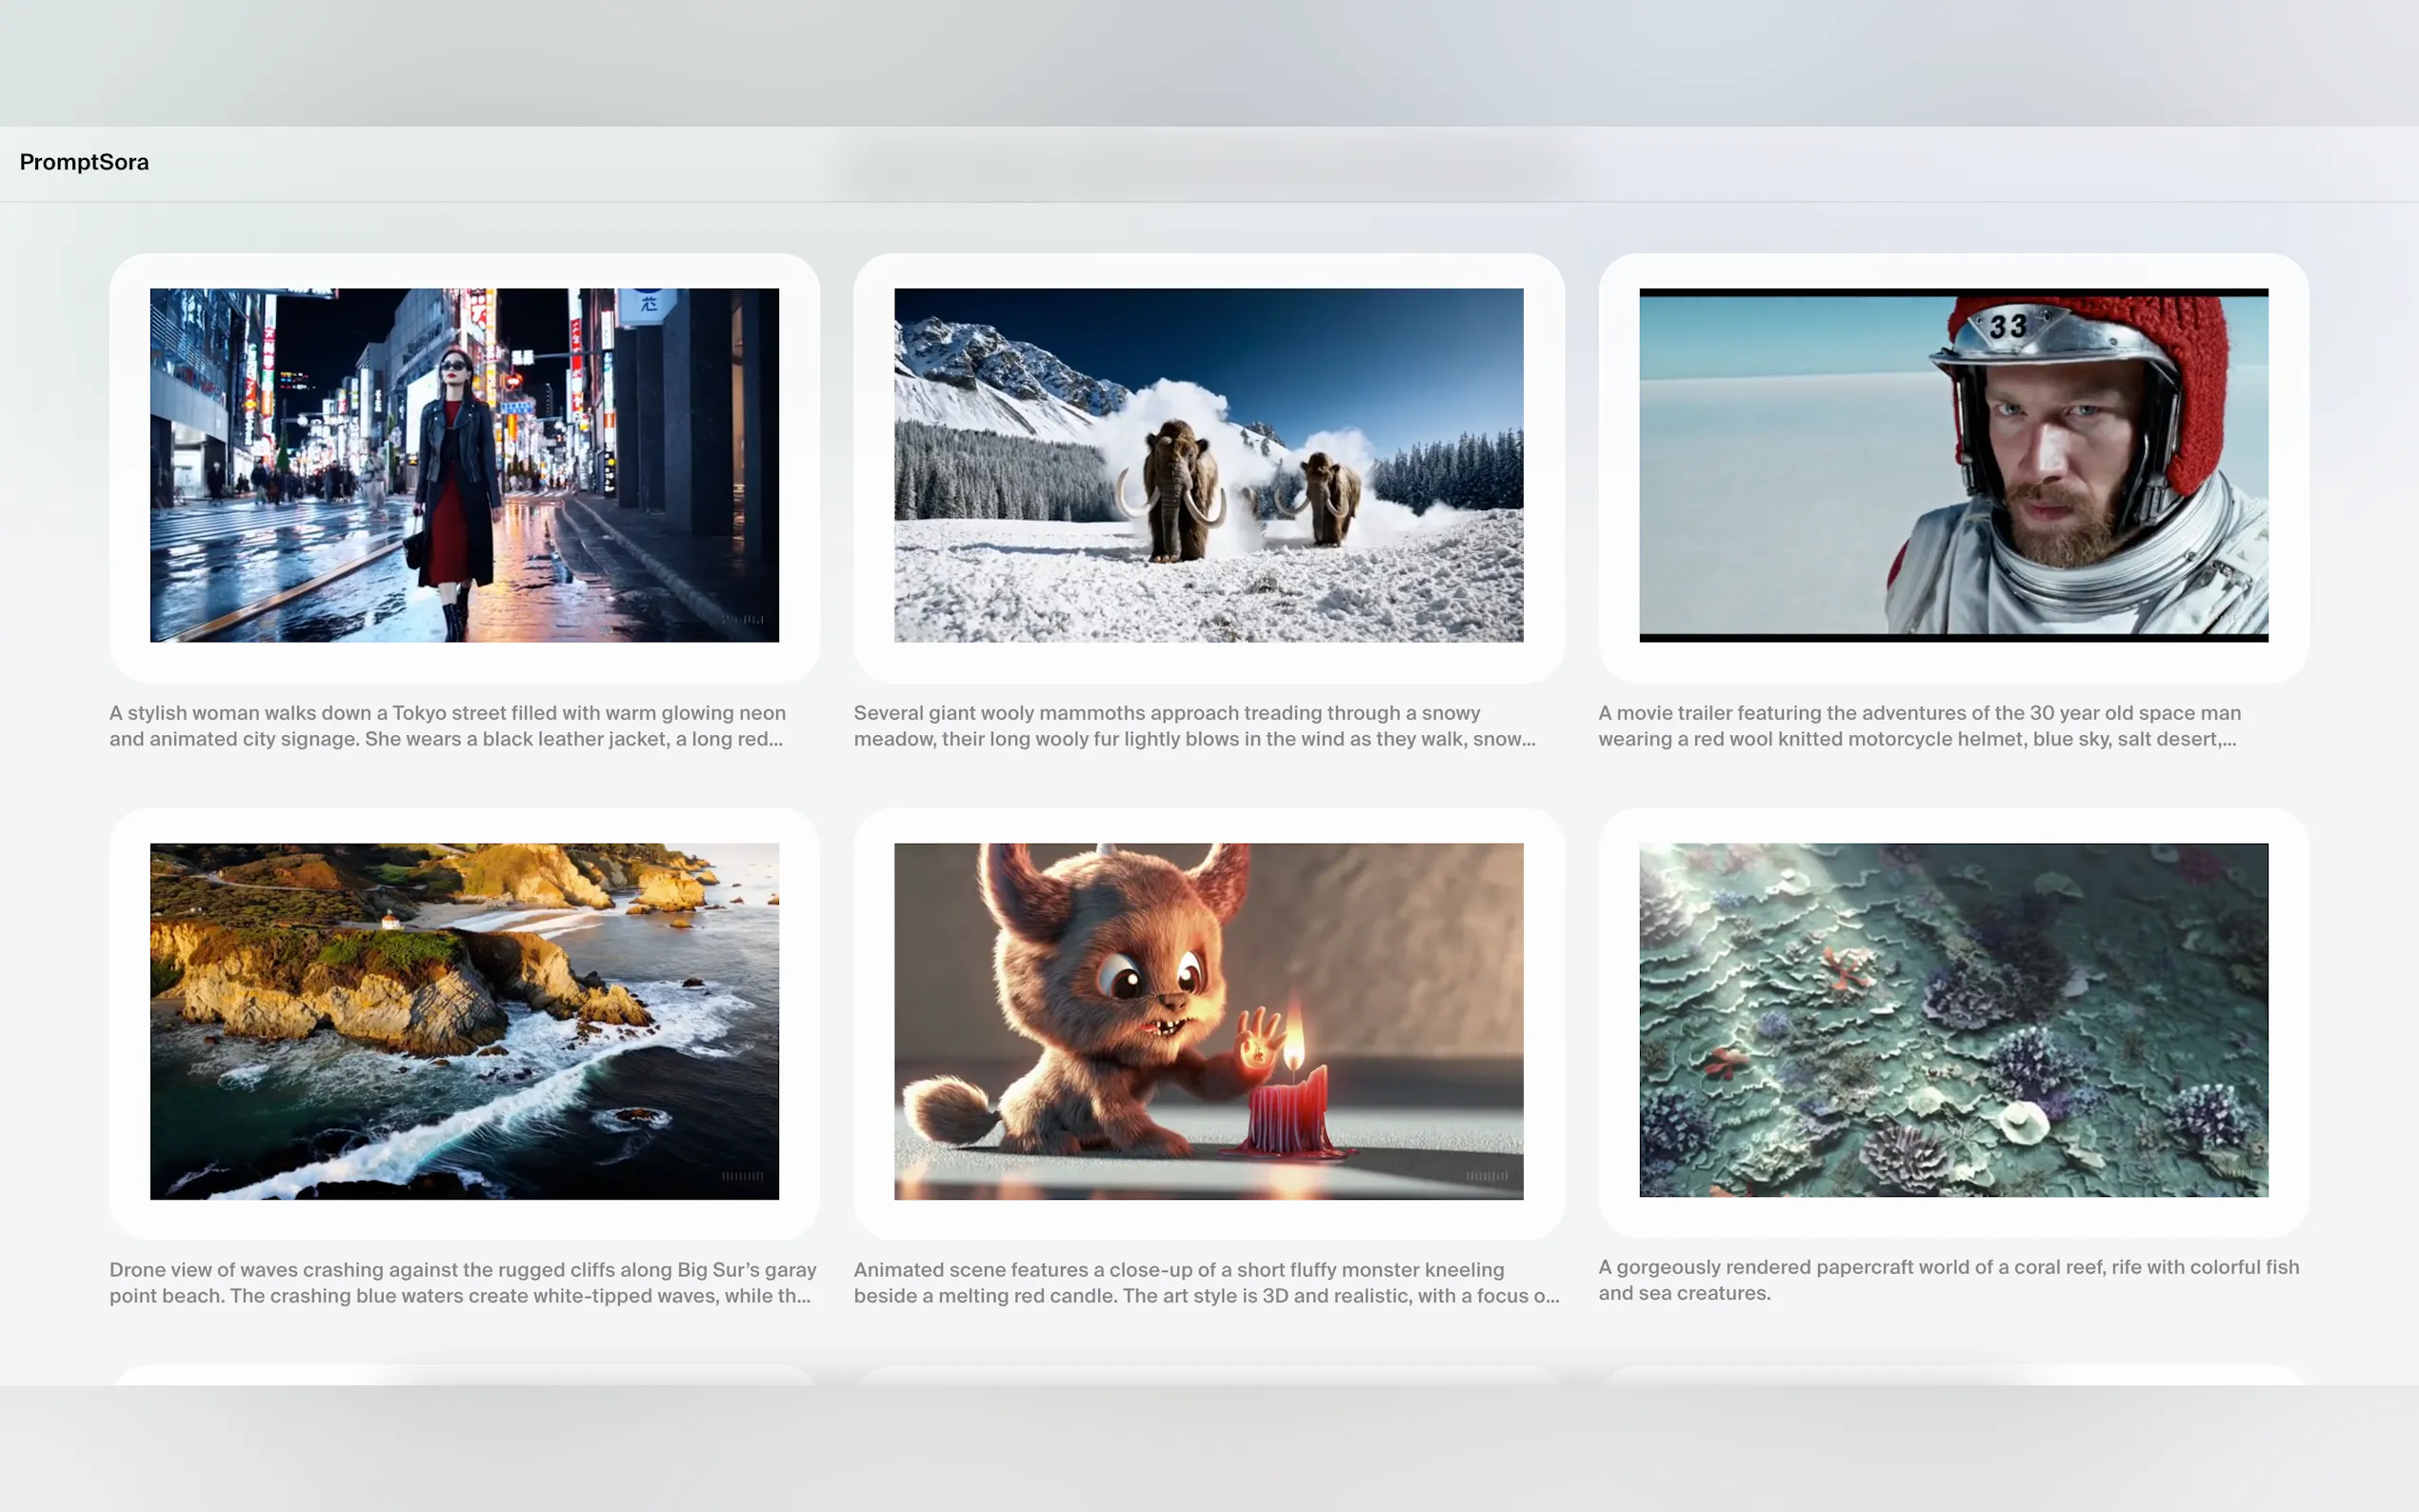Open the Tokyo street woman video thumbnail
The image size is (2419, 1512).
point(464,465)
